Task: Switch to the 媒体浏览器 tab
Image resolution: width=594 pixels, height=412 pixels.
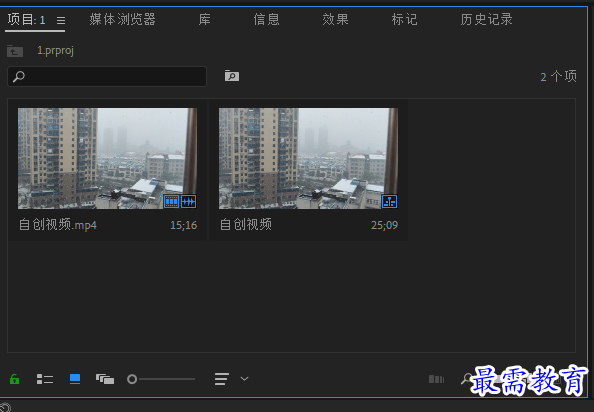Action: click(122, 19)
